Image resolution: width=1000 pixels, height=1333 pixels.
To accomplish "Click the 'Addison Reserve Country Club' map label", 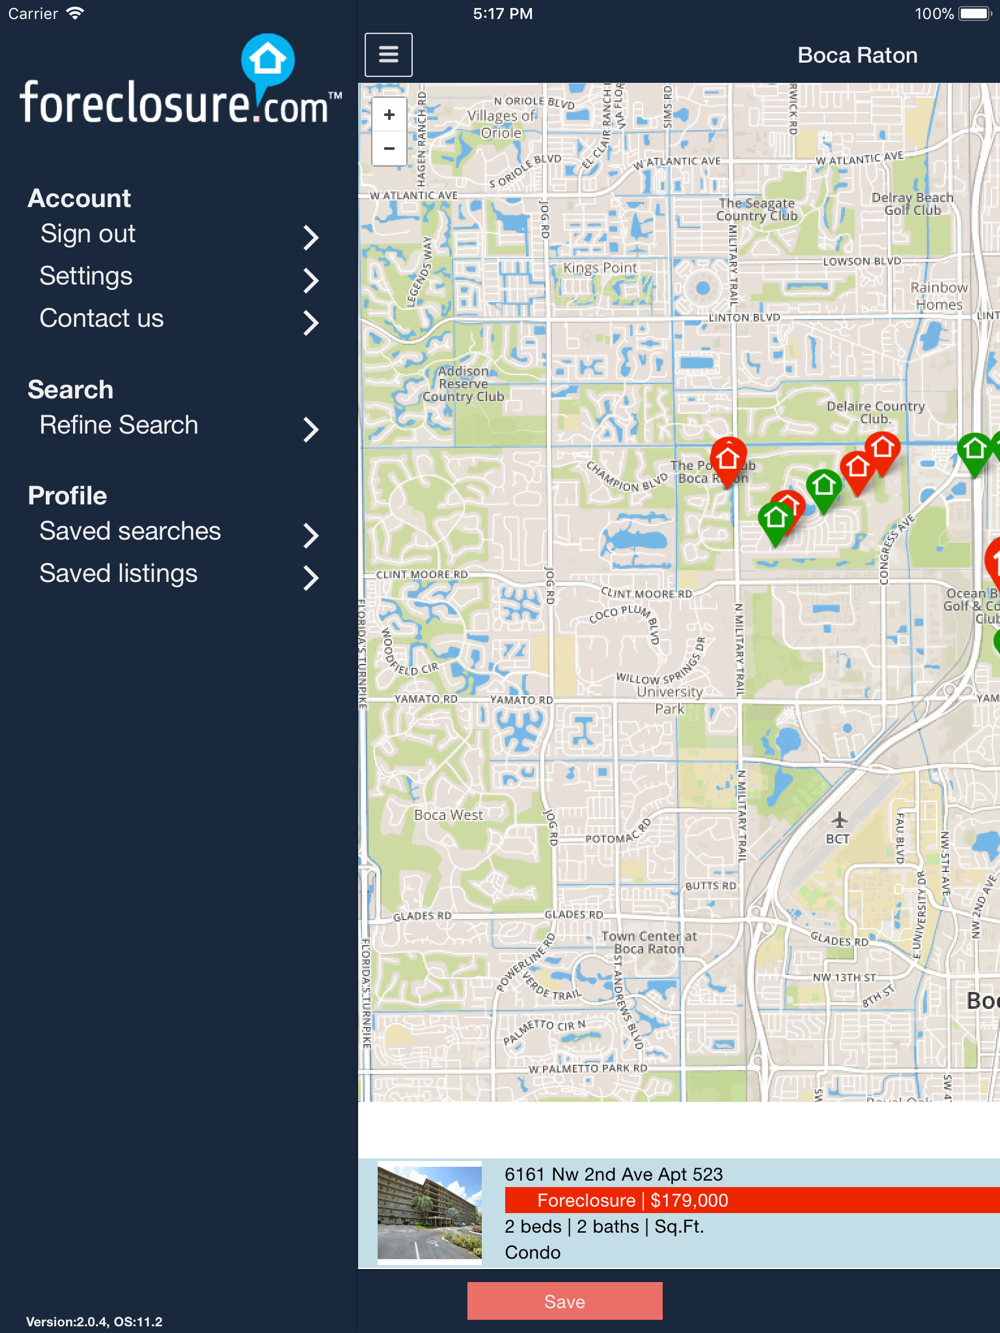I will (463, 384).
